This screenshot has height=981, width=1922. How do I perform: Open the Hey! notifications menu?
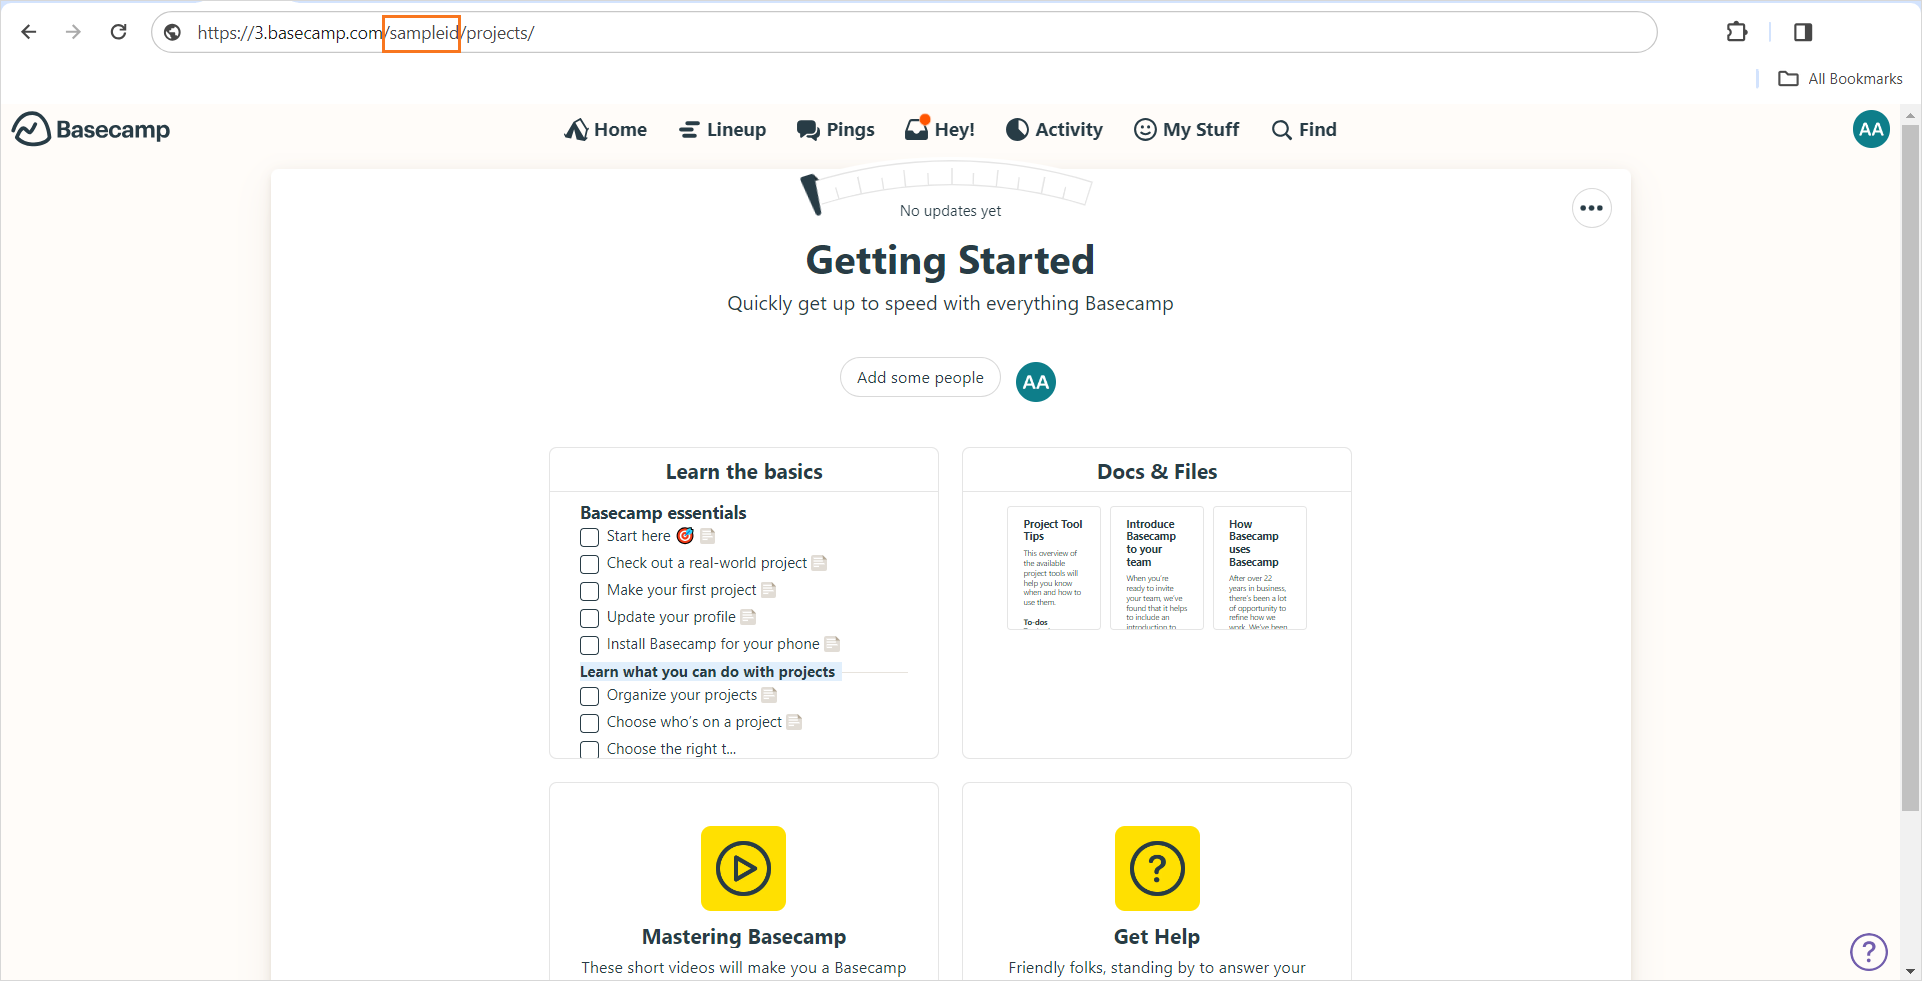click(x=939, y=129)
